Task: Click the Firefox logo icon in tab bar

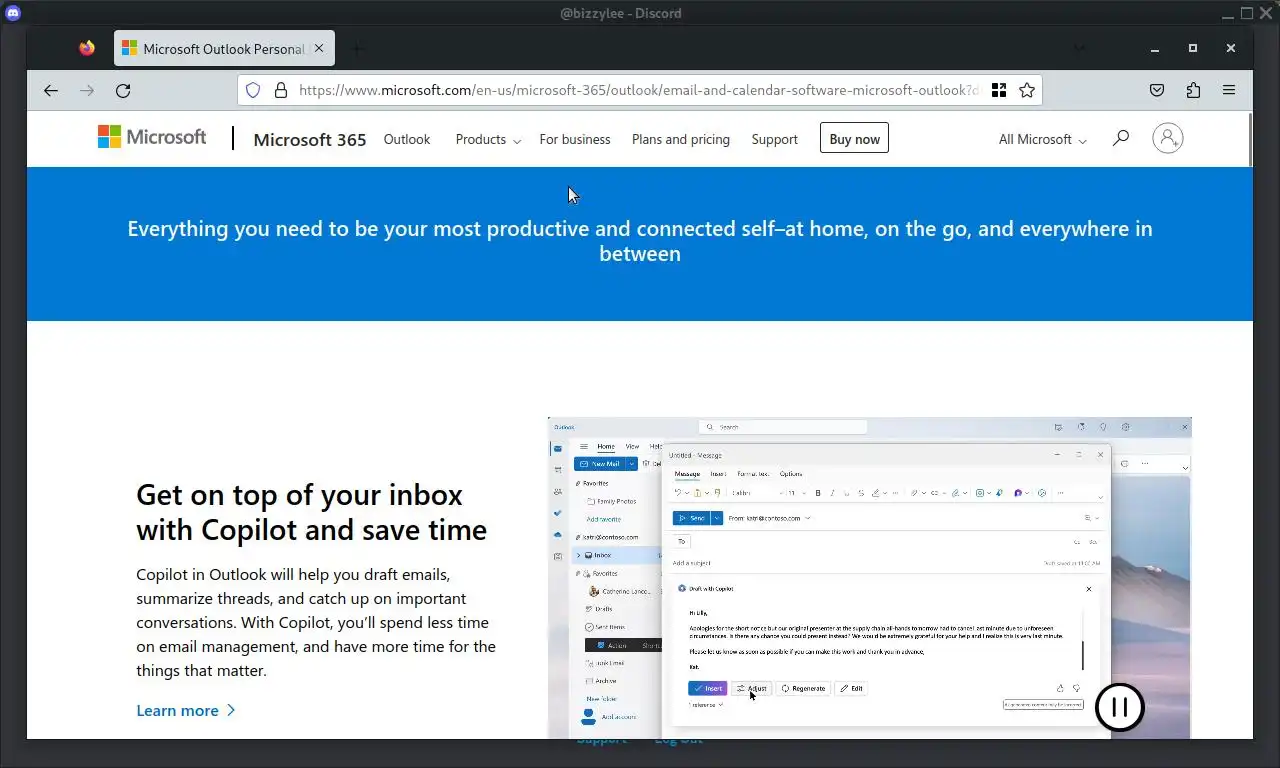Action: (87, 48)
